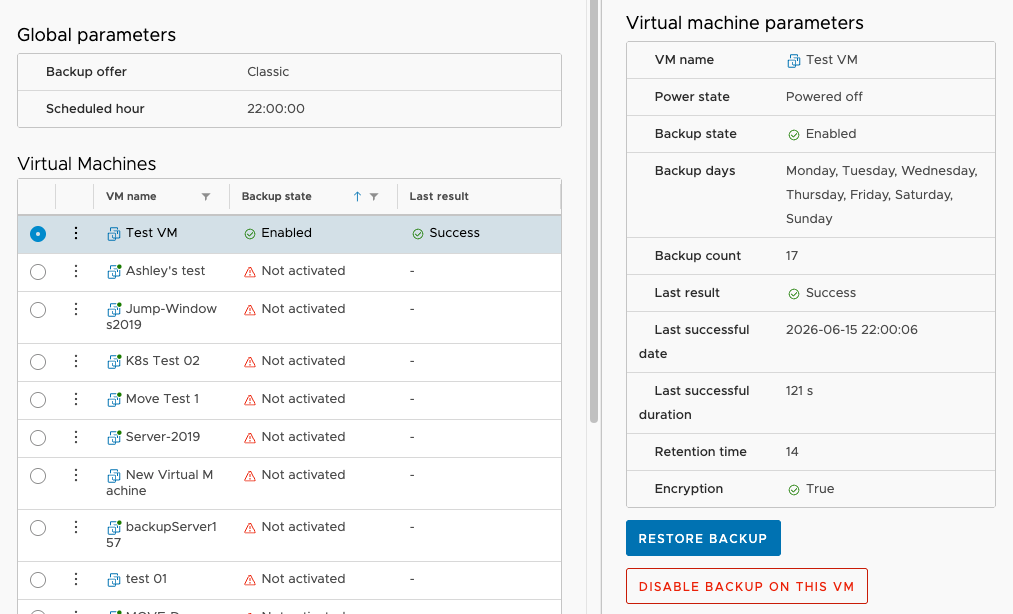This screenshot has width=1013, height=614.
Task: Click the Powered off power state value
Action: 824,97
